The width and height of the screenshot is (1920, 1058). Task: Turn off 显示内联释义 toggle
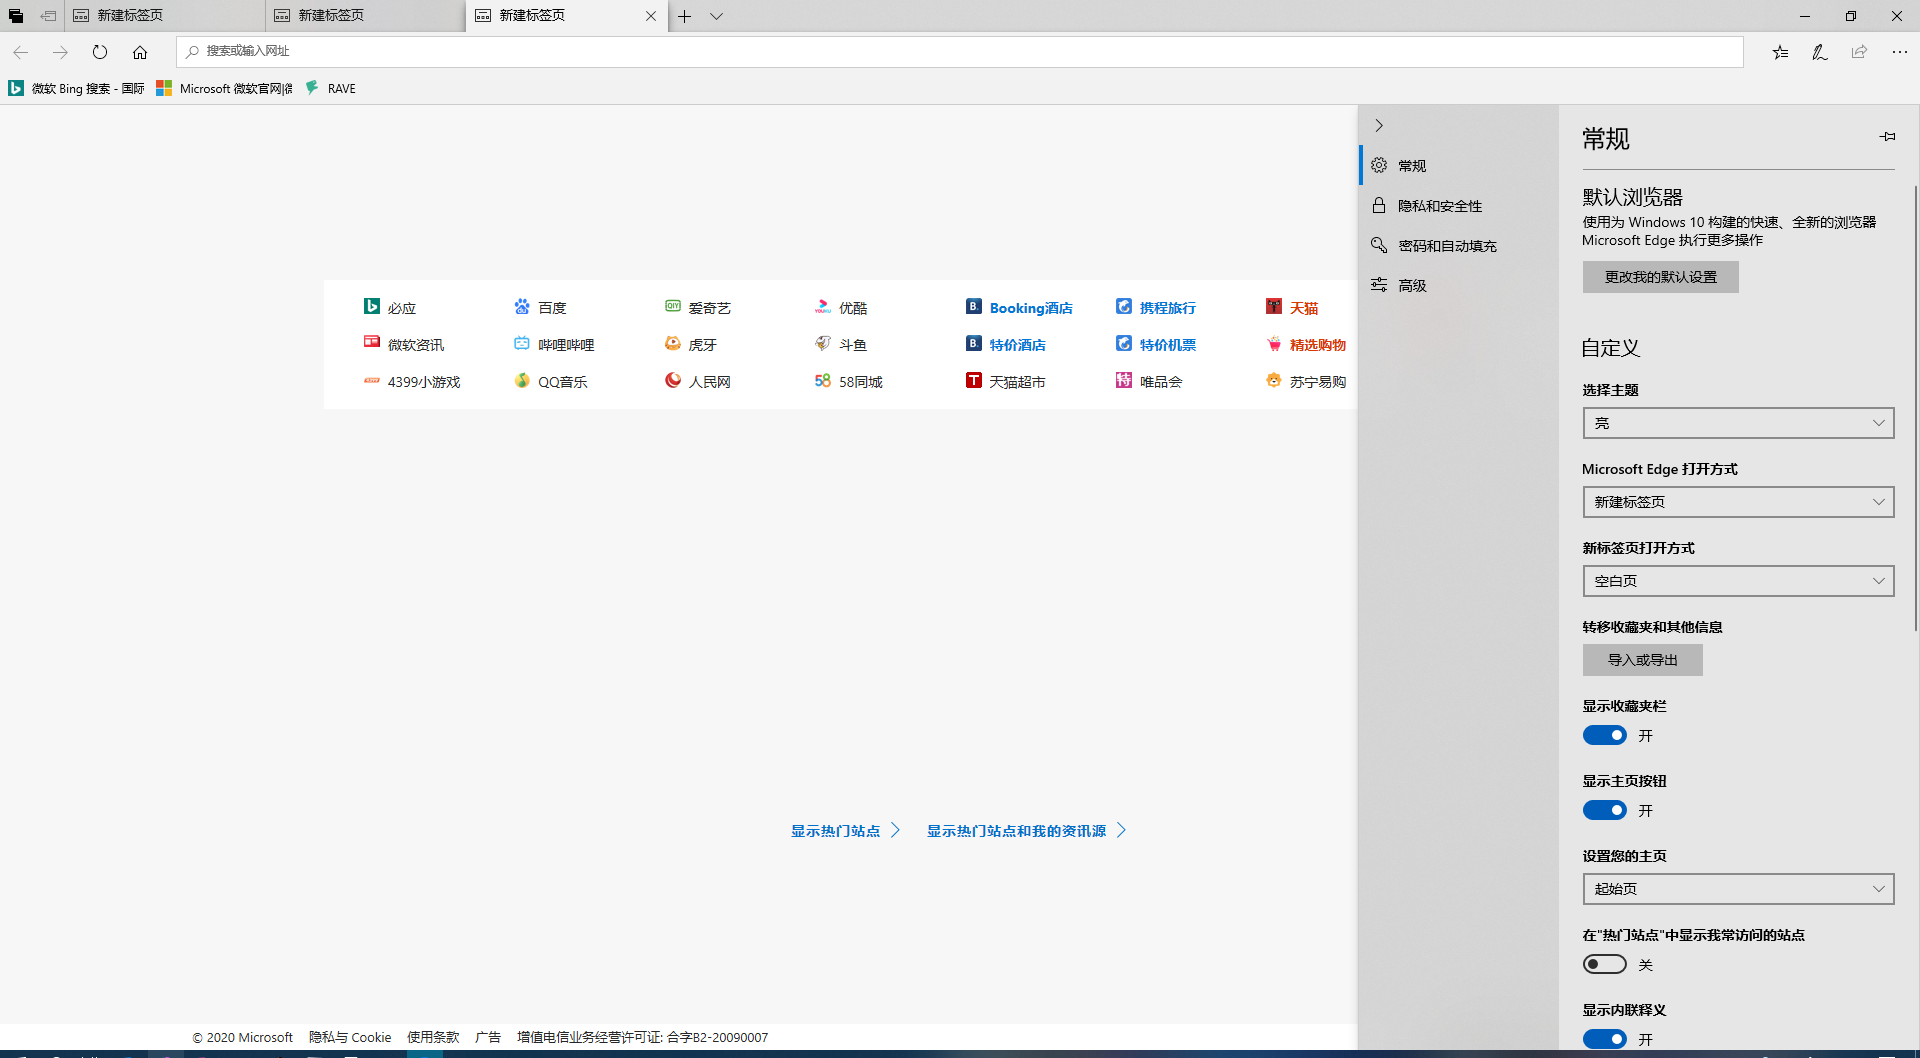[x=1605, y=1040]
